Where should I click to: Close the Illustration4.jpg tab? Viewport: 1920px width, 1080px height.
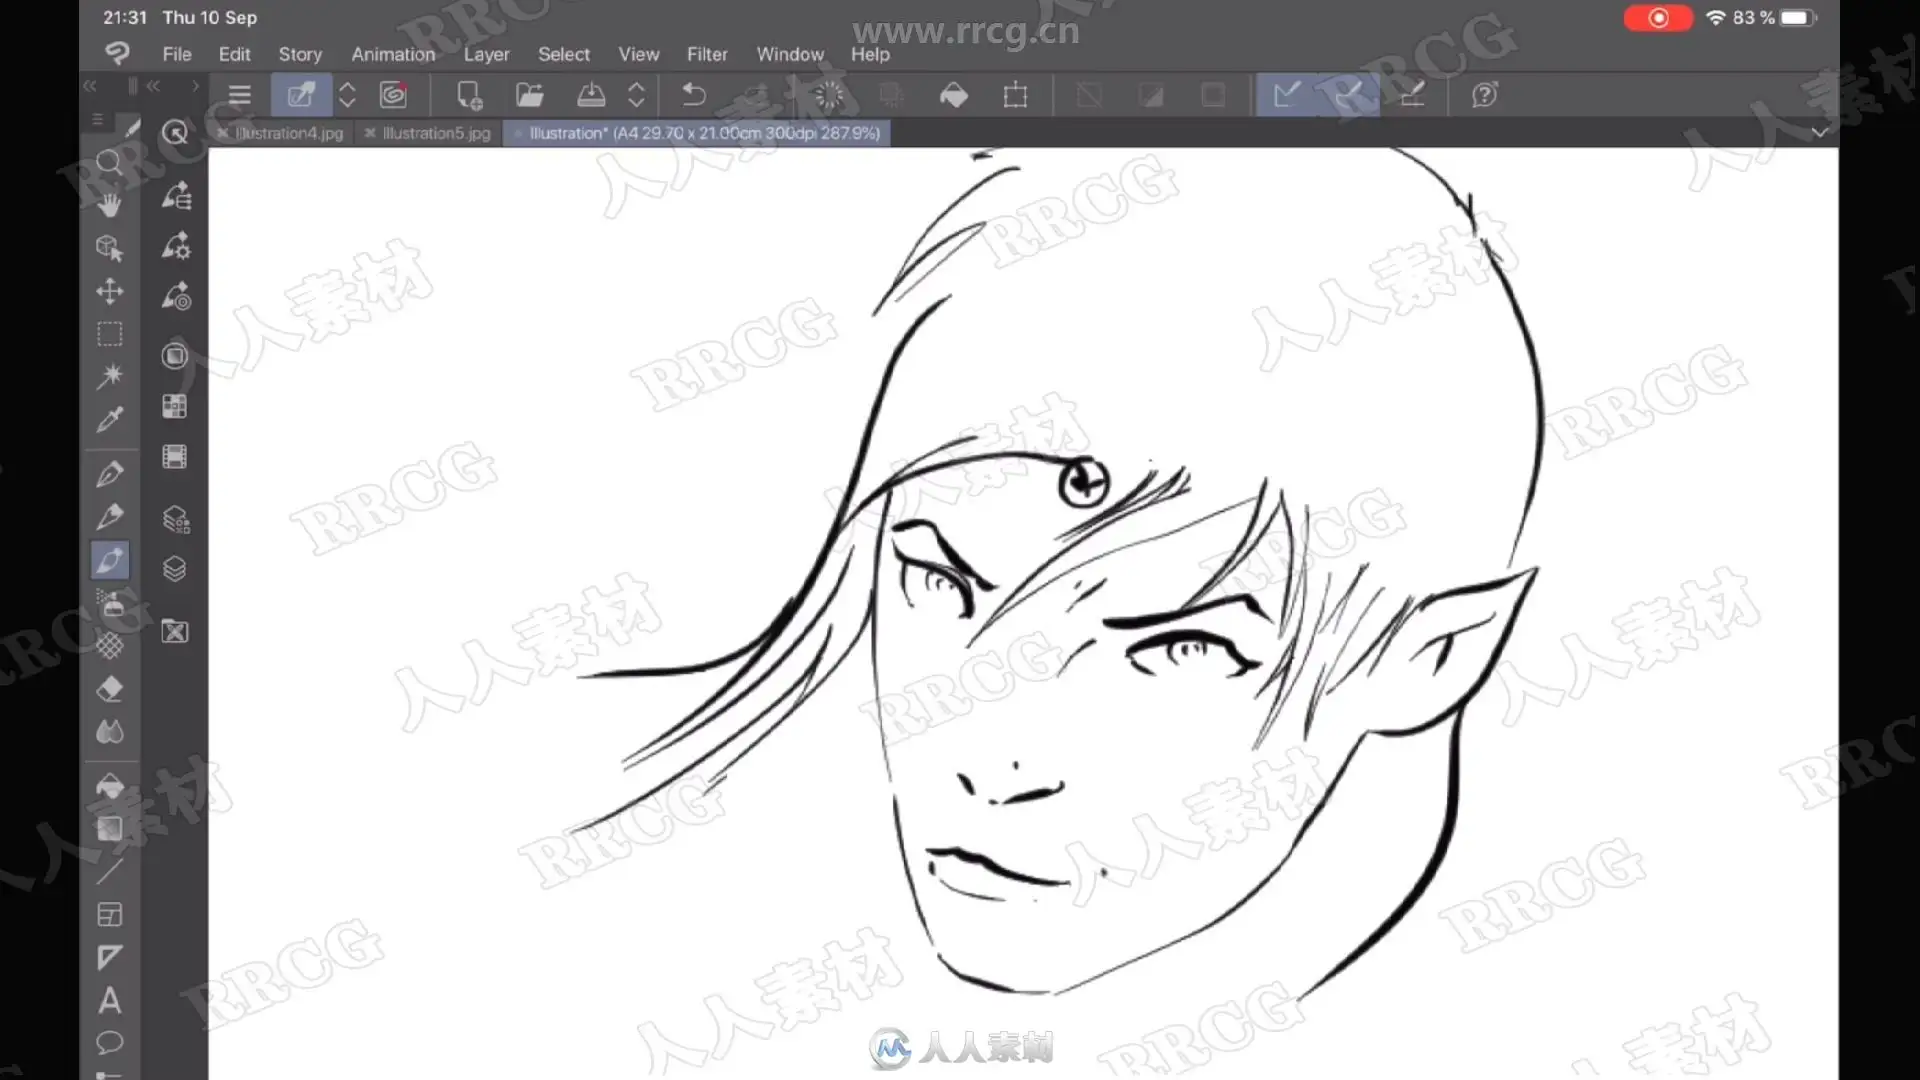222,133
